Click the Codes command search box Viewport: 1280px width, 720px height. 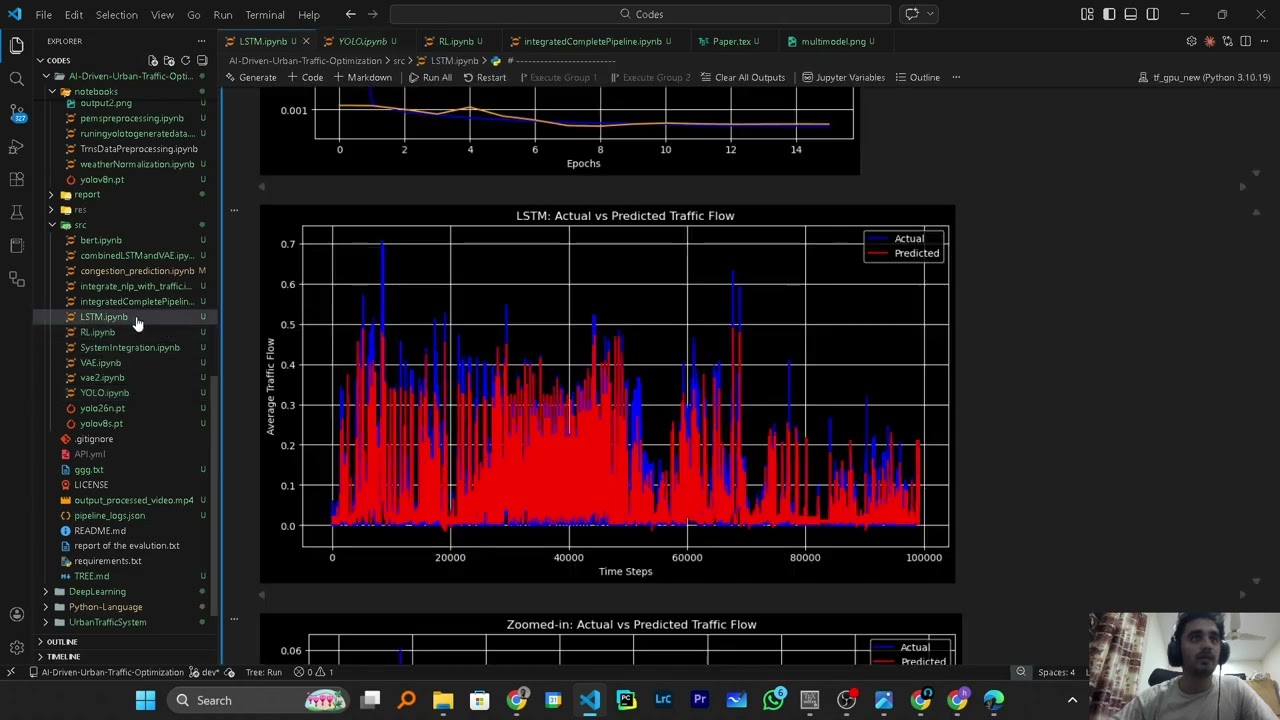(x=640, y=14)
